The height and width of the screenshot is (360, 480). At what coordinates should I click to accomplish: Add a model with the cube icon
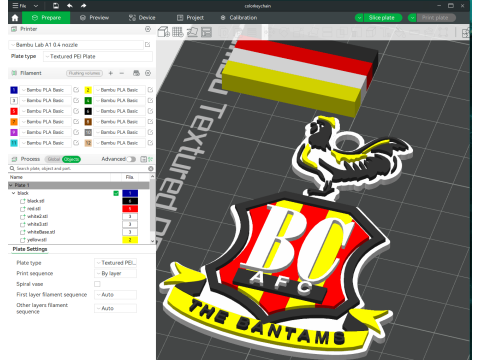click(163, 32)
